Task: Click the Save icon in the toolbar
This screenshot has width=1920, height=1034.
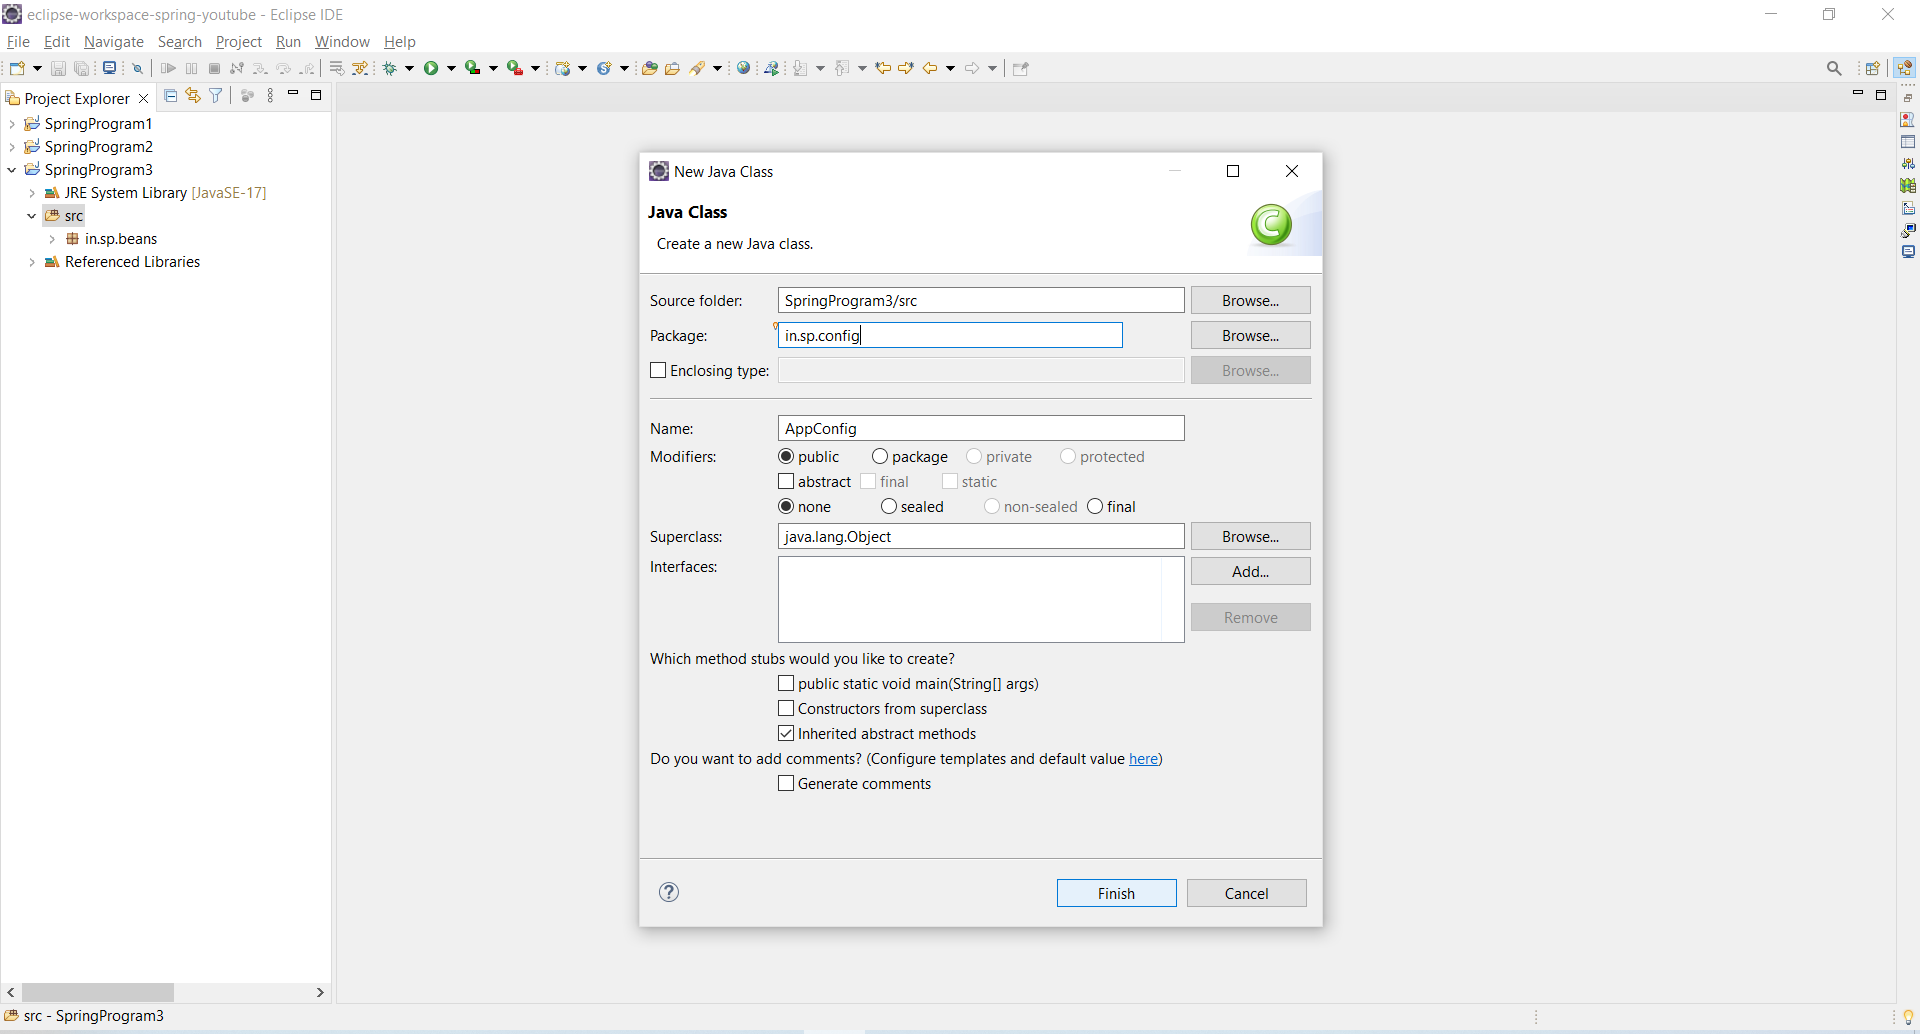Action: coord(58,68)
